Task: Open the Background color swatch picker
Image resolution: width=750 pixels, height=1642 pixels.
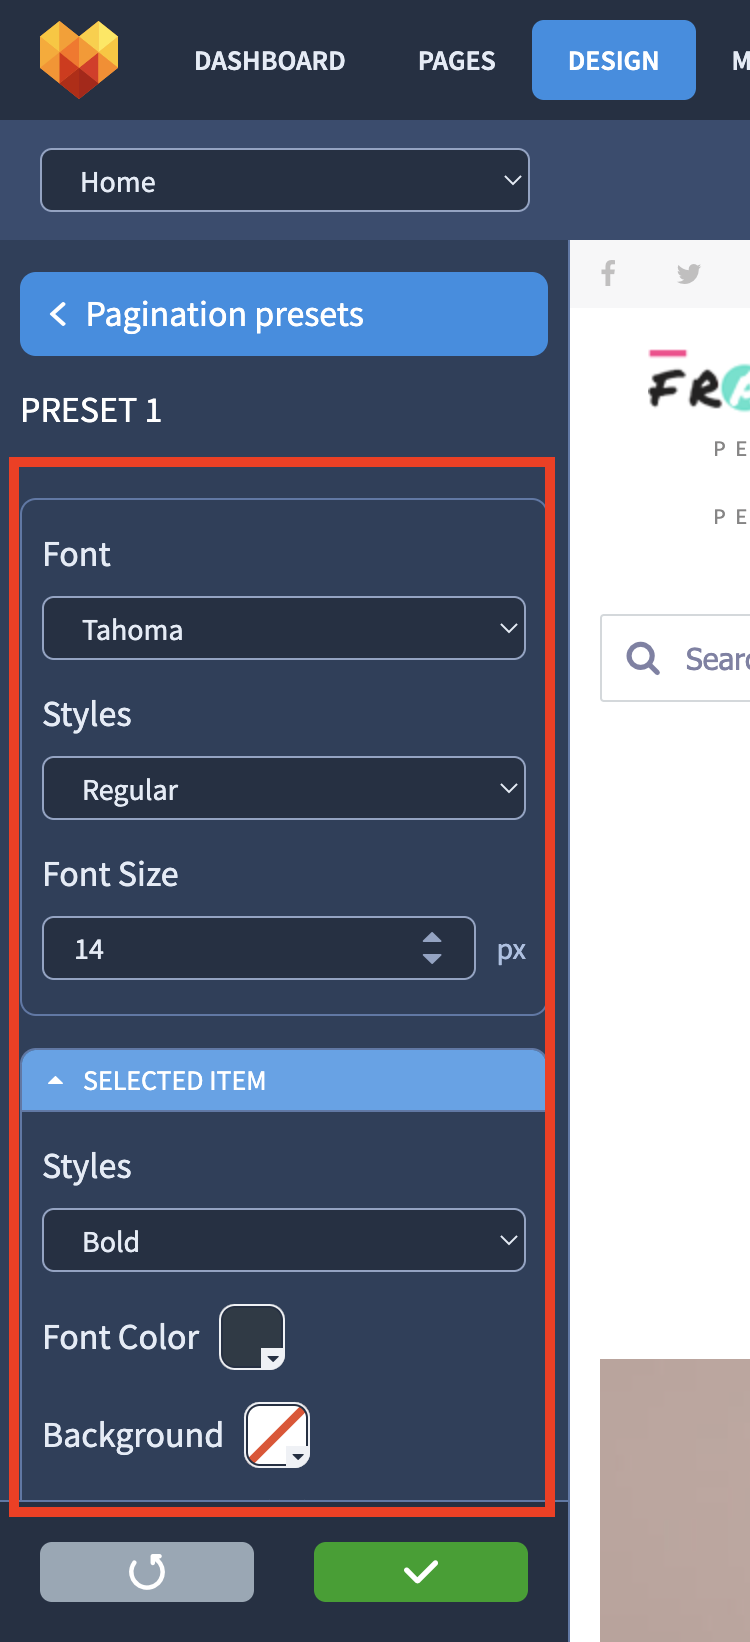Action: 277,1435
